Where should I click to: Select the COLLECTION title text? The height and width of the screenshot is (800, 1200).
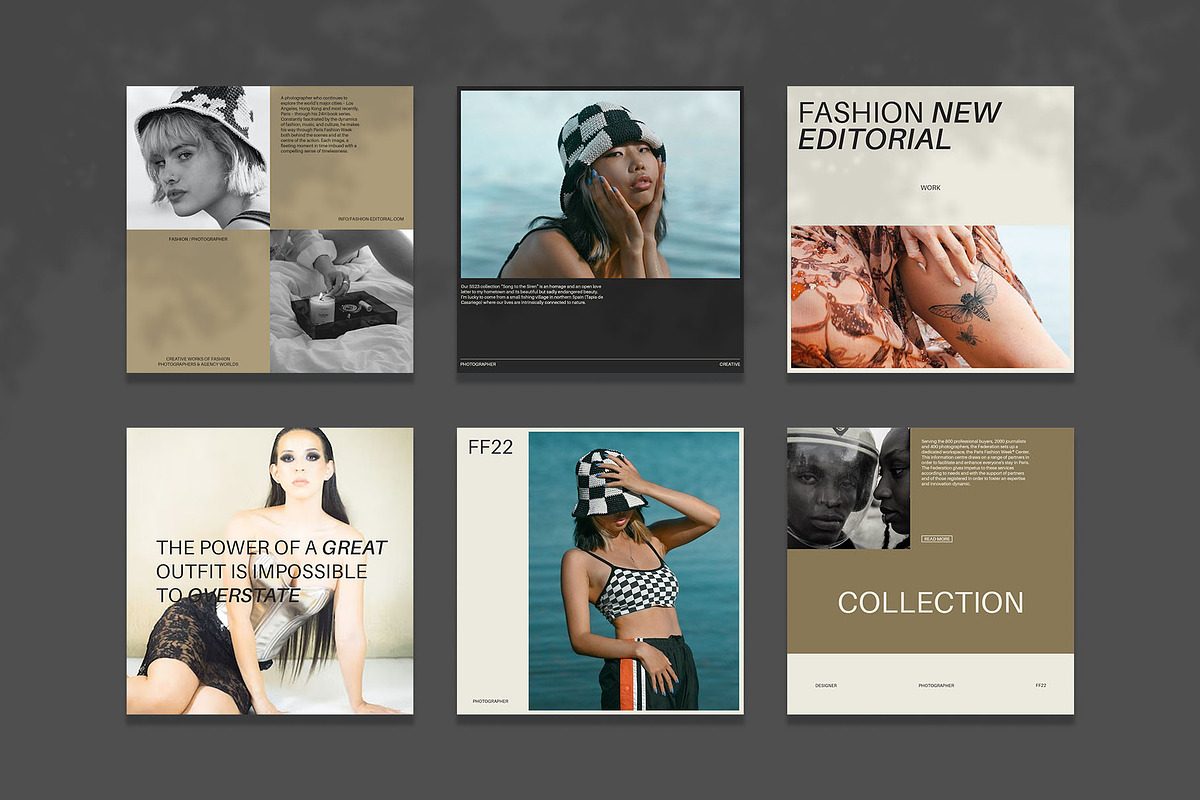click(x=930, y=602)
